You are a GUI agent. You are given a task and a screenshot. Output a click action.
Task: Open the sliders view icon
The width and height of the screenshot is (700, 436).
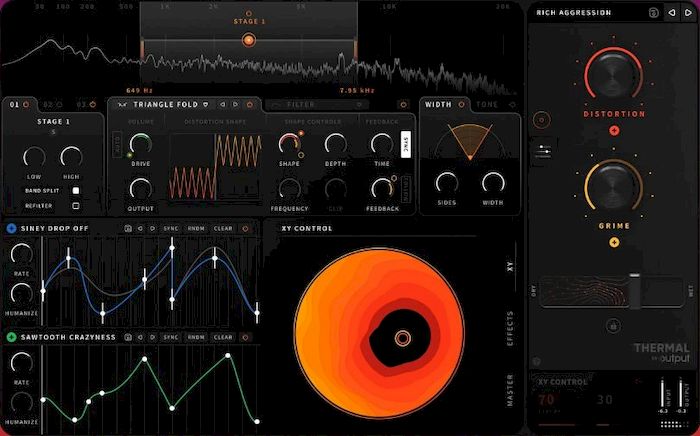click(543, 151)
